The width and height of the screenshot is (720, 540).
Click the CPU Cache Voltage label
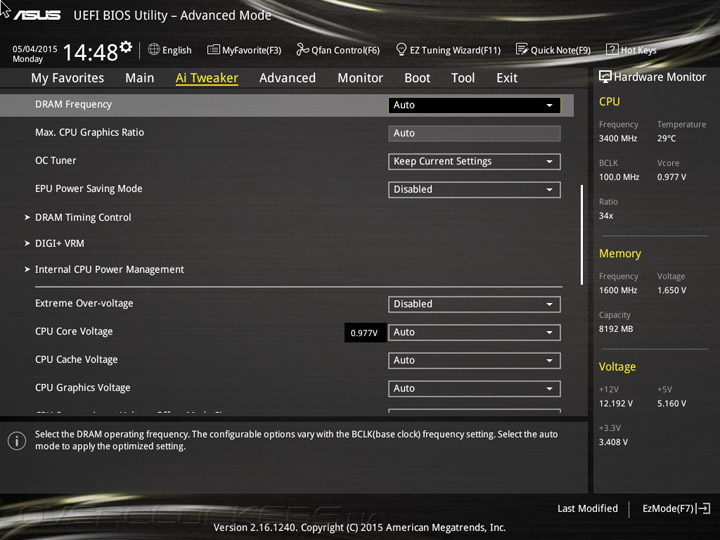[76, 360]
